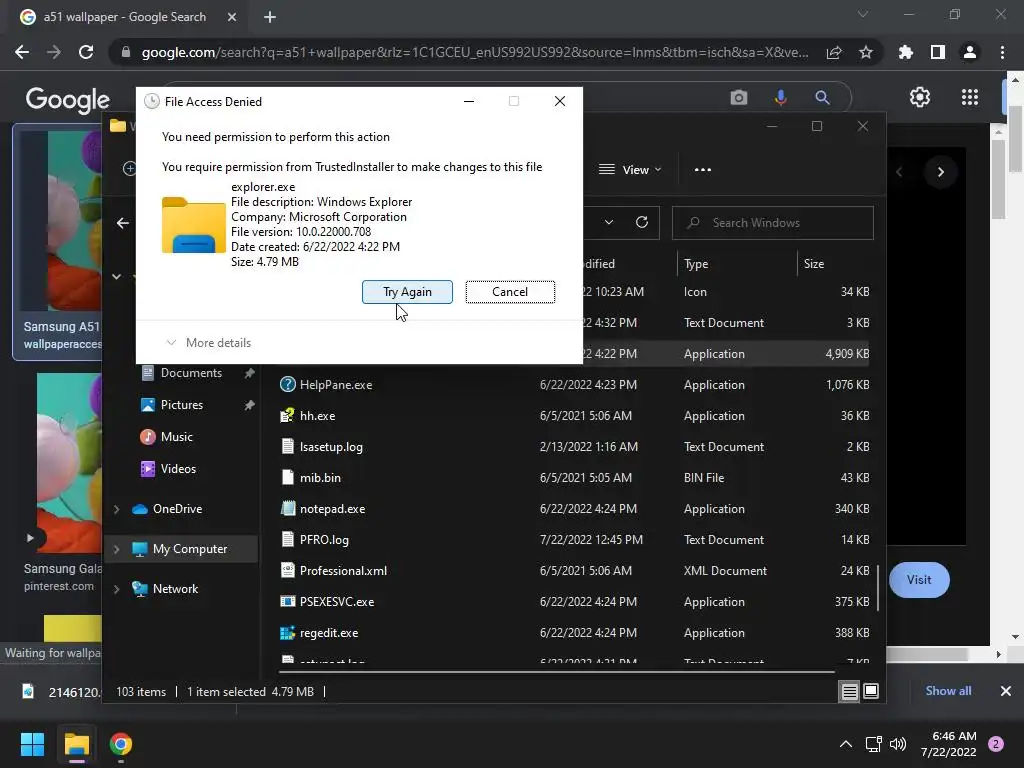Expand the Network tree node
The height and width of the screenshot is (768, 1024).
pos(117,589)
